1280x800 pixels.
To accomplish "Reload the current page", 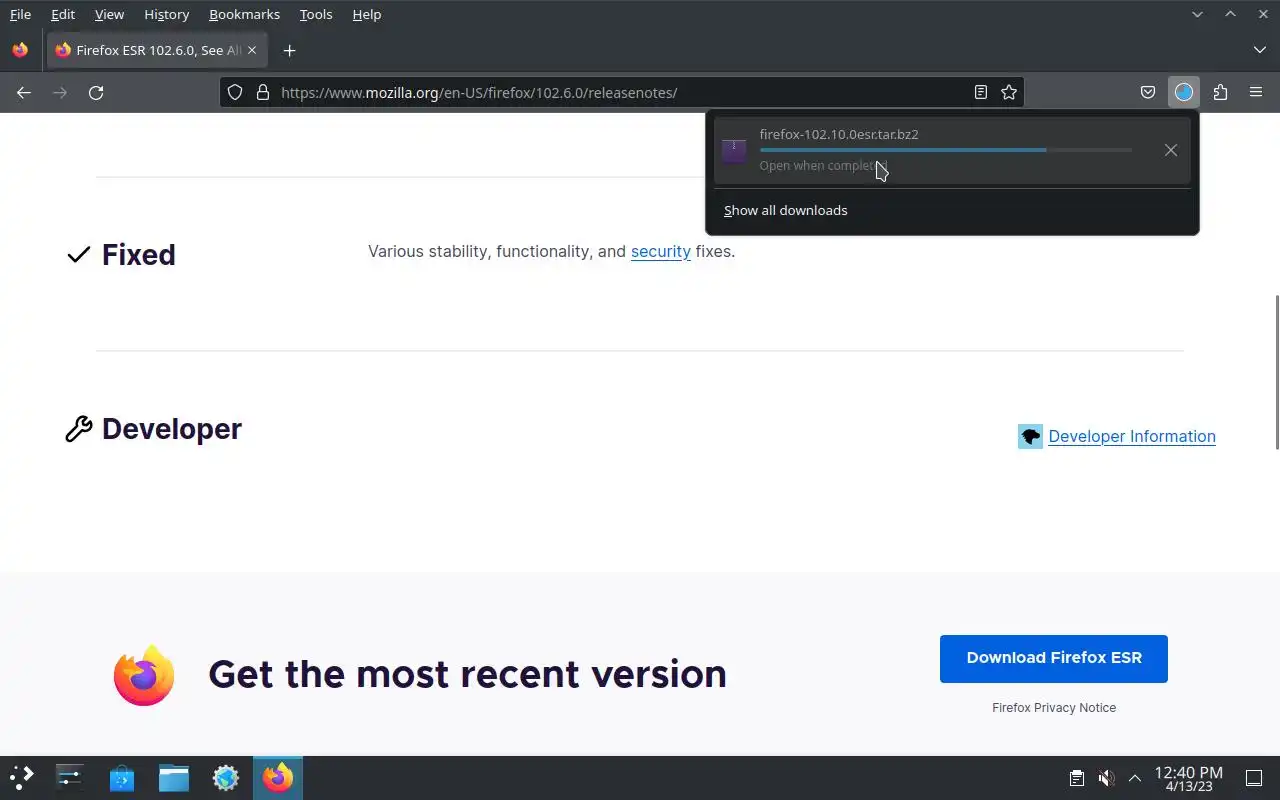I will coord(96,92).
